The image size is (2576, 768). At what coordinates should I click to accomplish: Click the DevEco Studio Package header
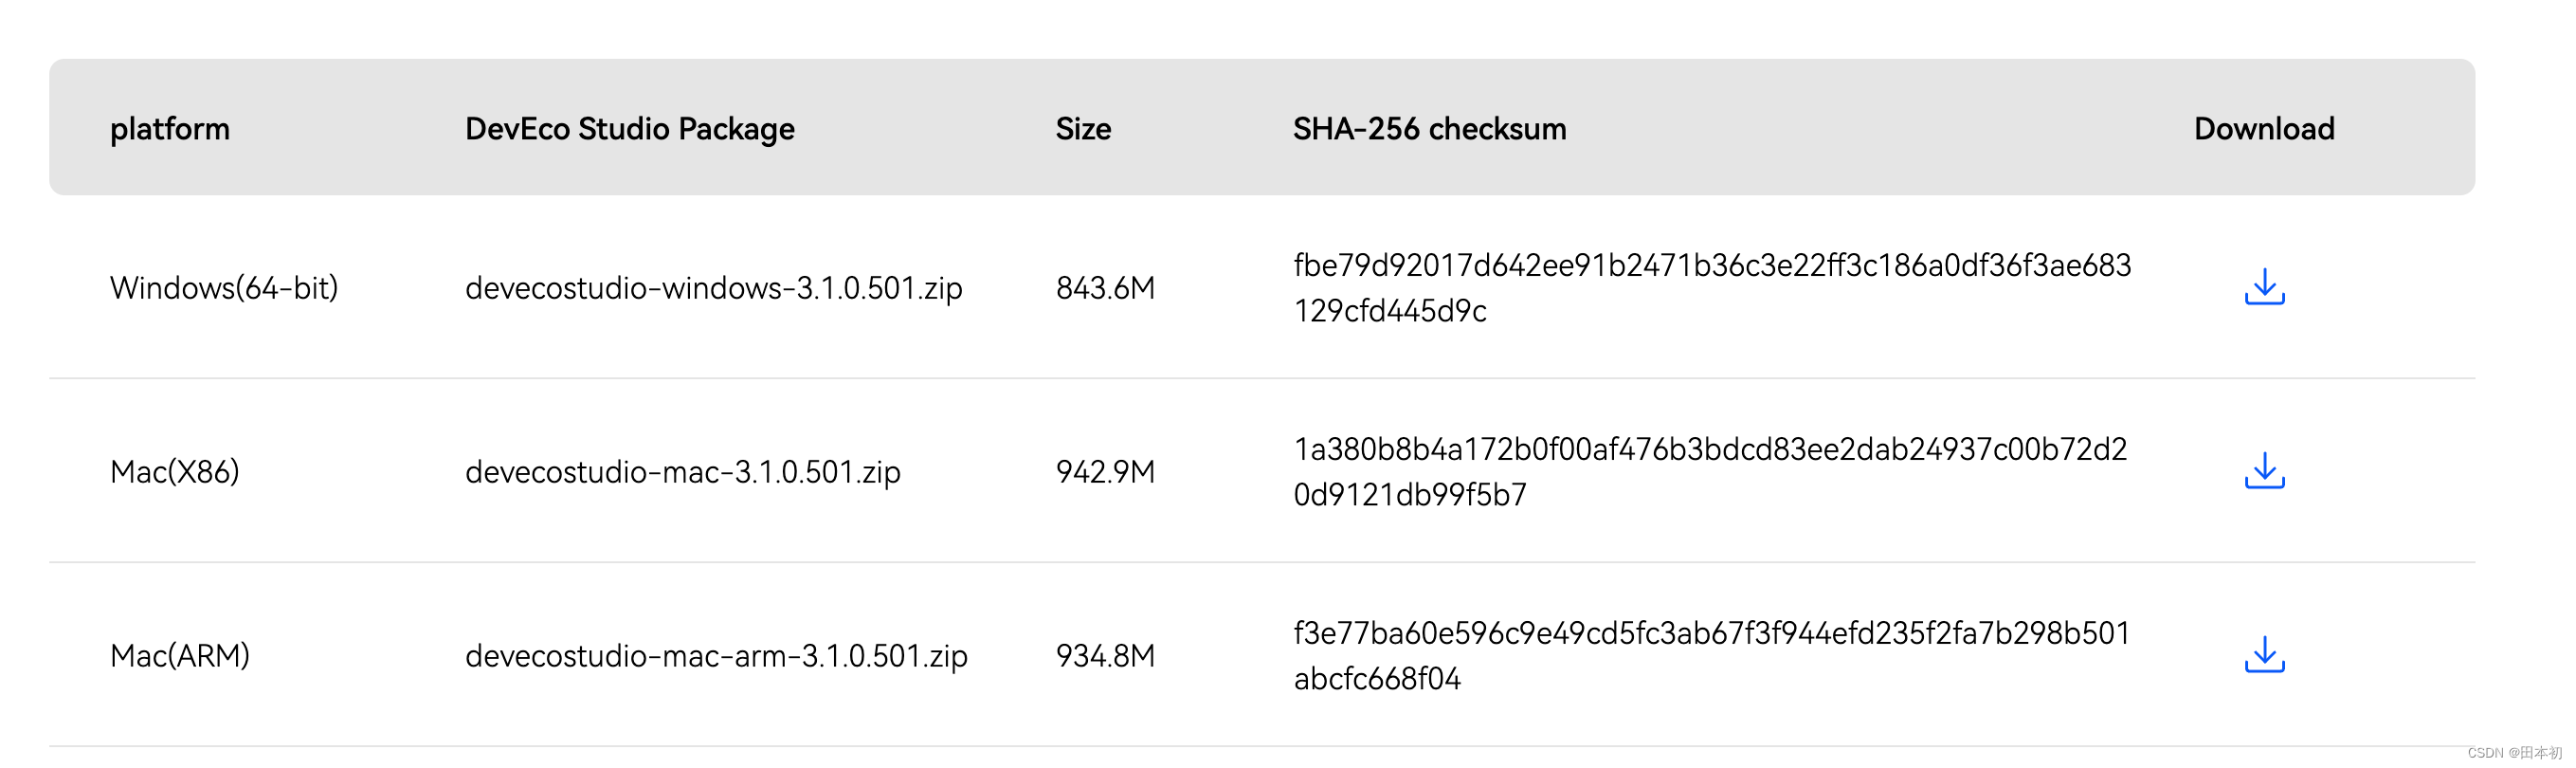pos(629,129)
